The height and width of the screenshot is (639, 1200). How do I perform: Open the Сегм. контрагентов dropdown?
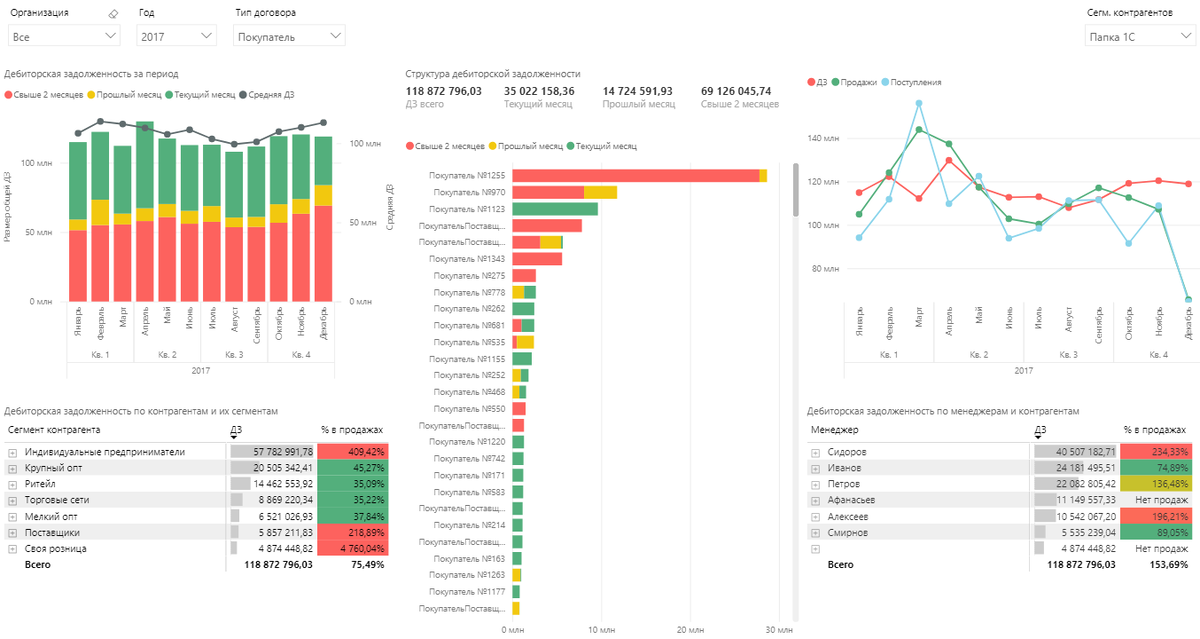click(1139, 35)
